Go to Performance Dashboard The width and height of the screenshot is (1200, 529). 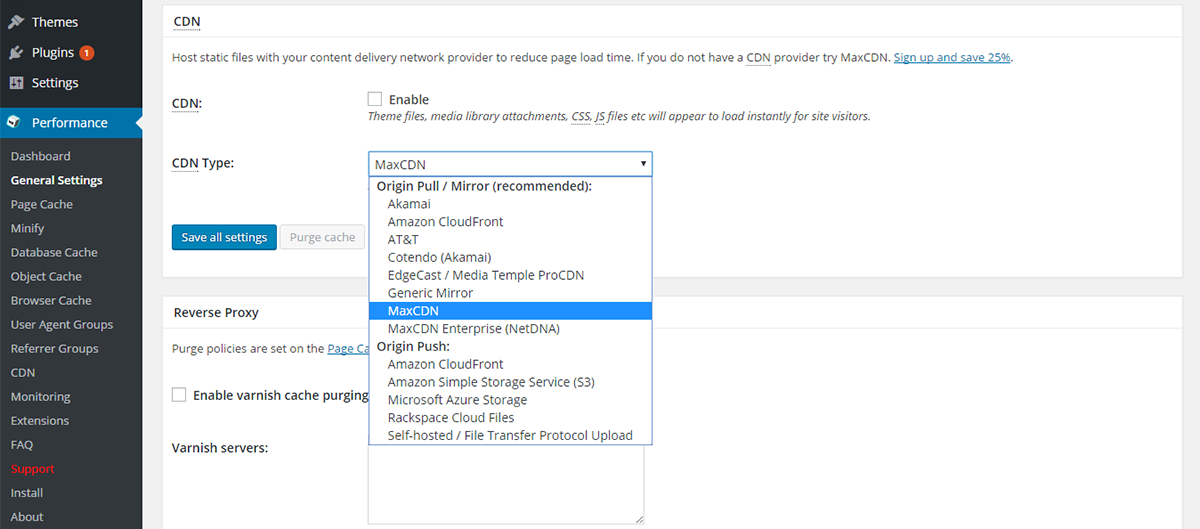coord(41,156)
